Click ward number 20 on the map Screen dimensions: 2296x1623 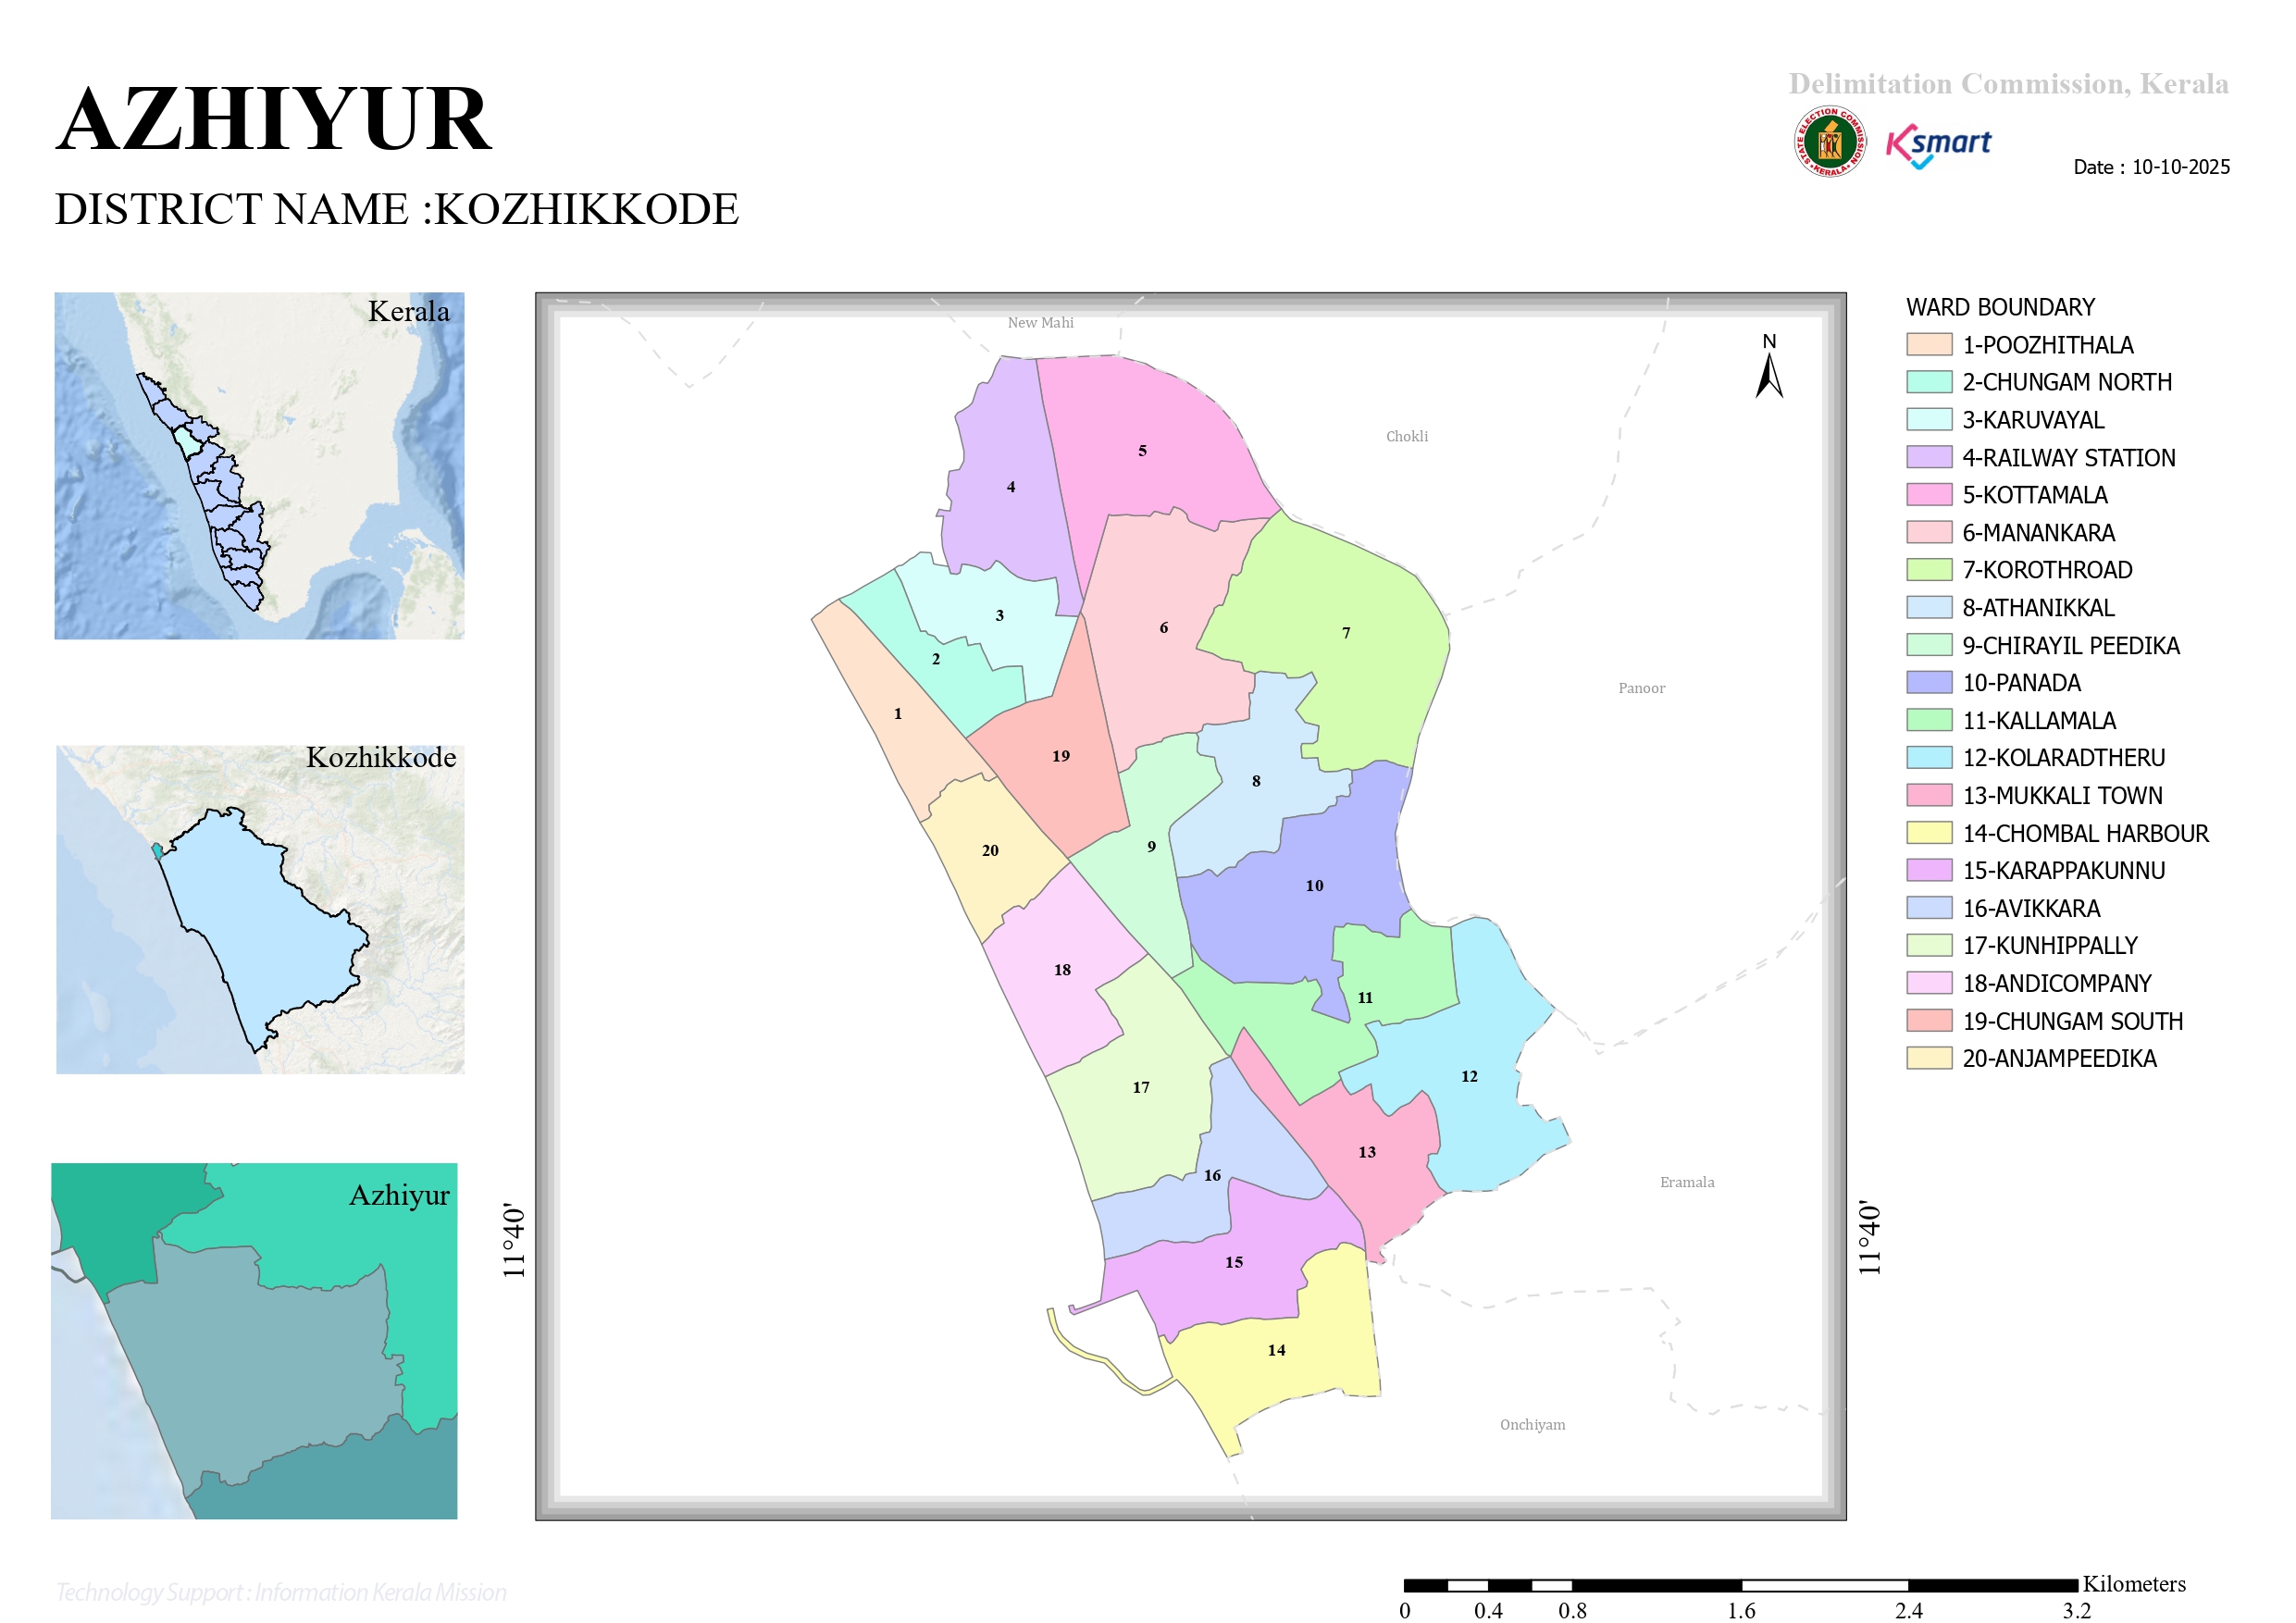point(990,851)
